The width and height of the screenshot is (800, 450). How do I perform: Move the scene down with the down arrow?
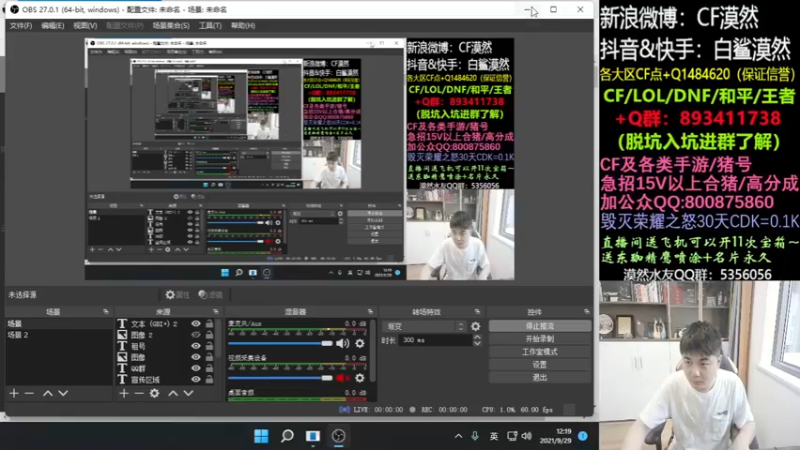coord(63,393)
